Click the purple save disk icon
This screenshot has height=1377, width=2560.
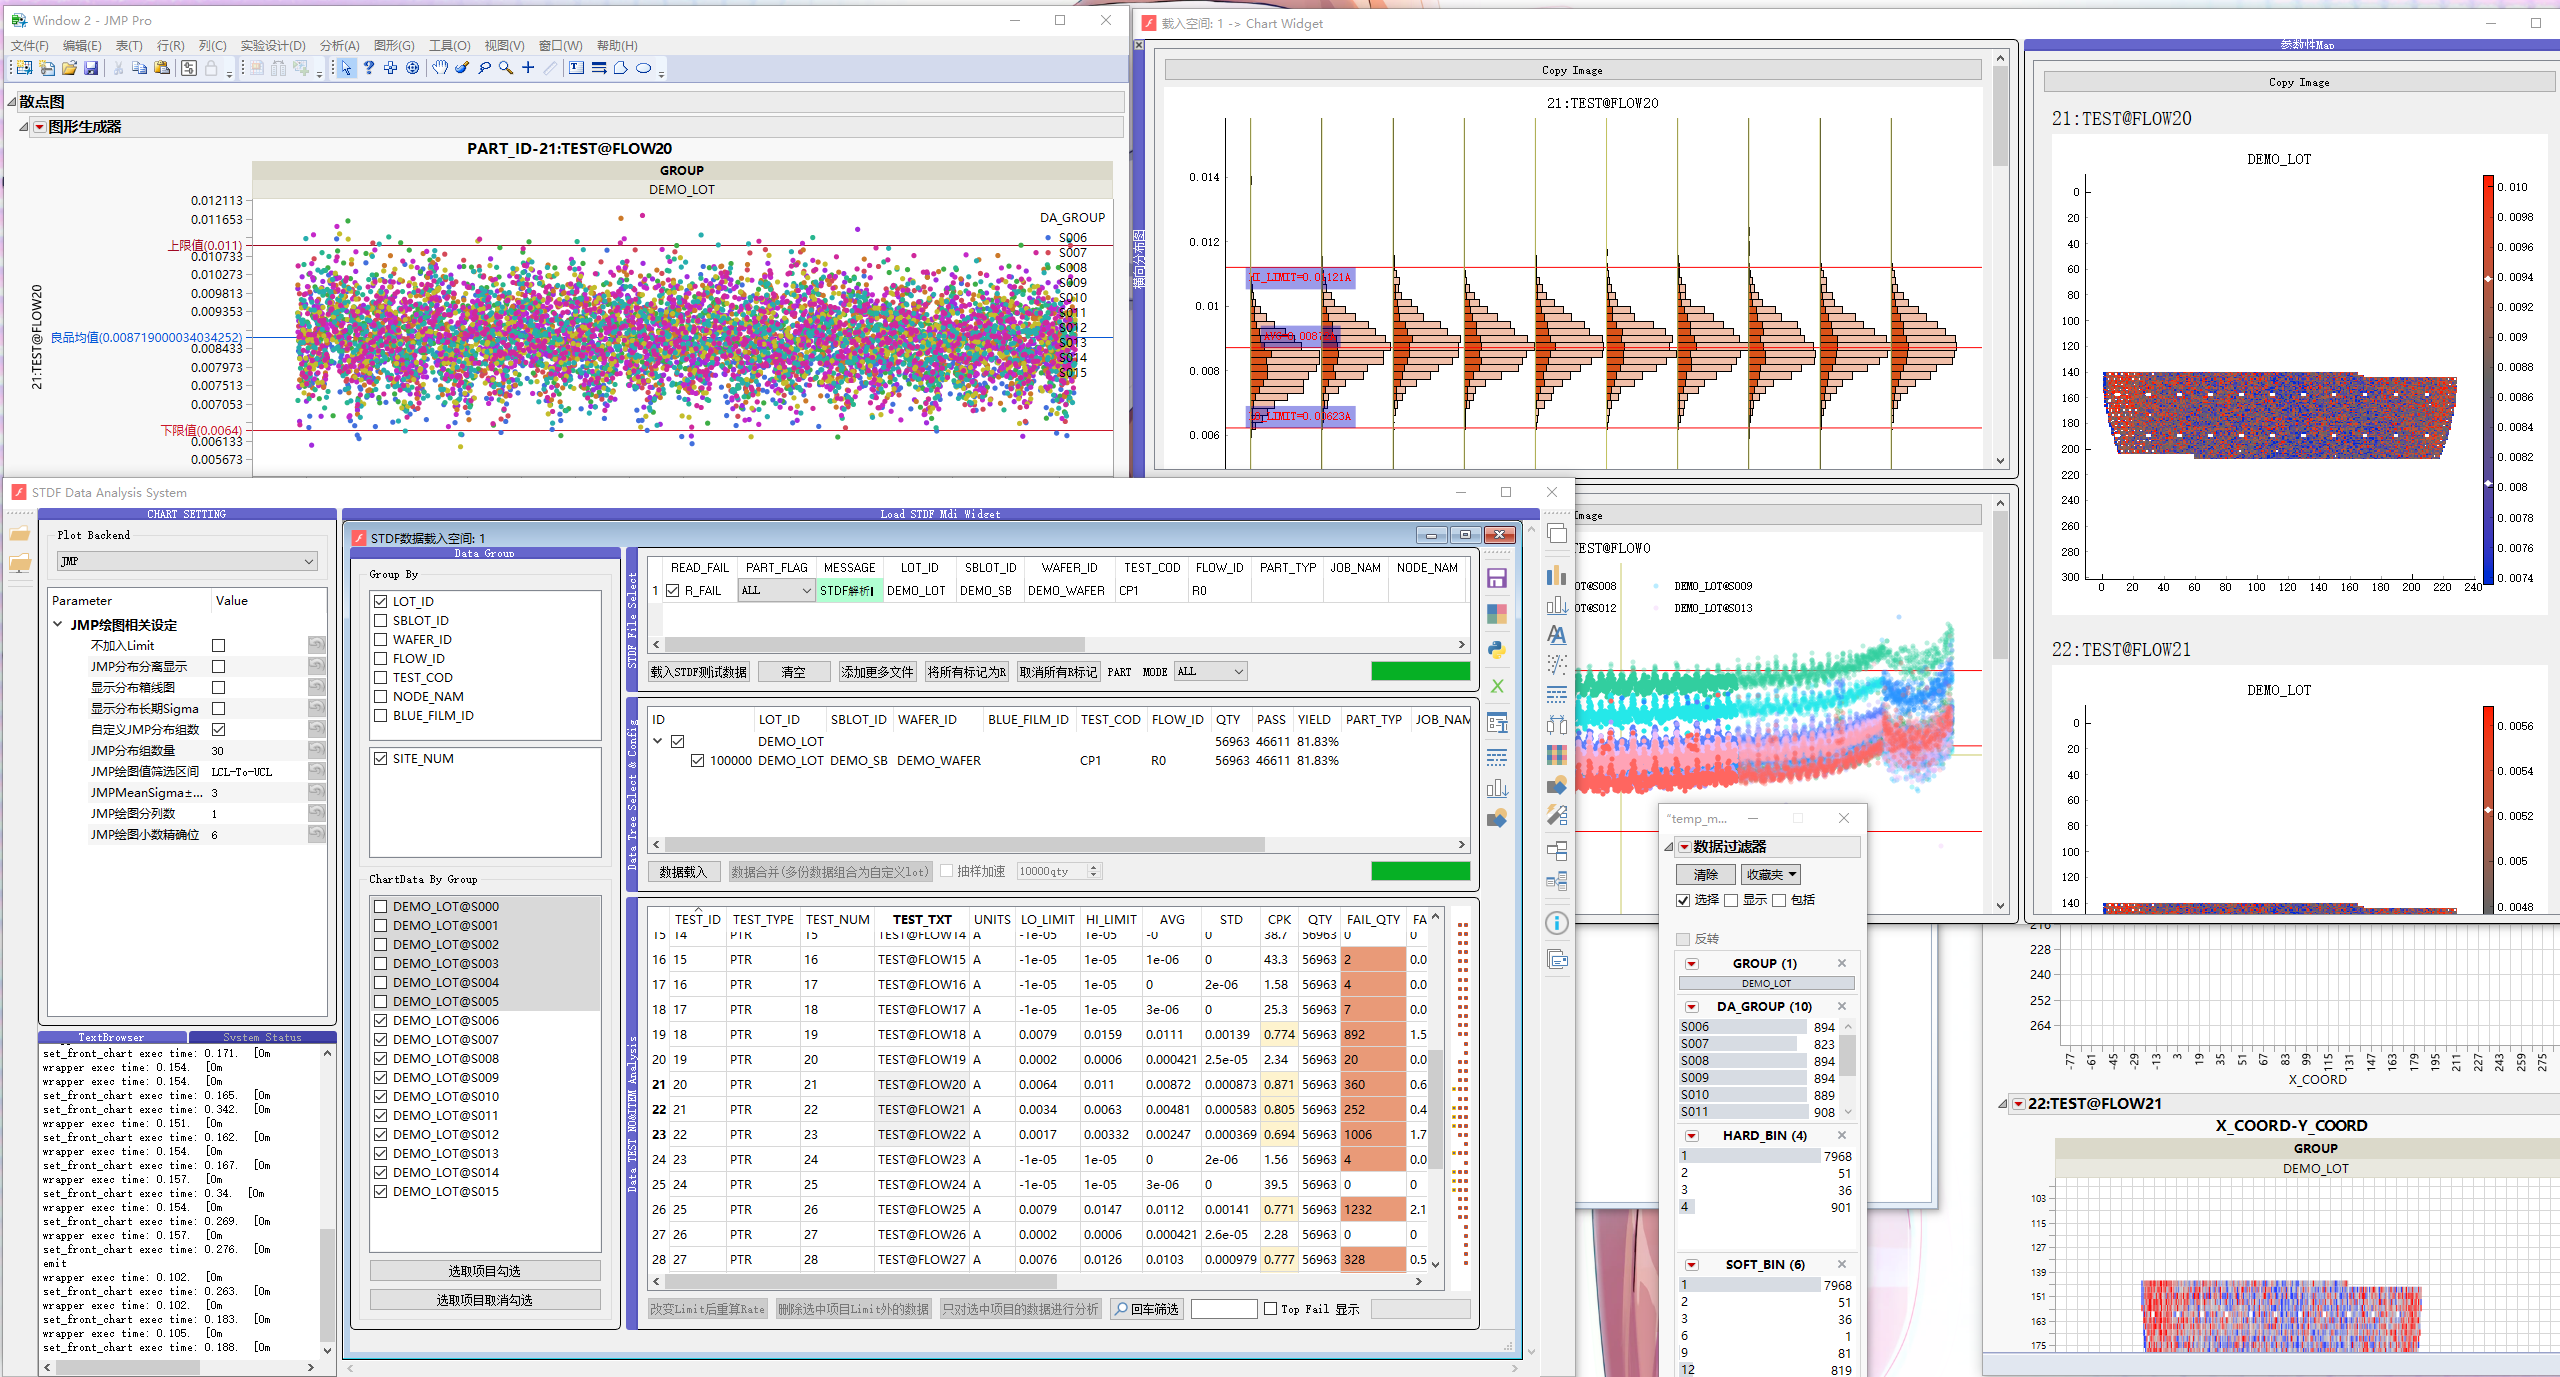coord(1497,578)
